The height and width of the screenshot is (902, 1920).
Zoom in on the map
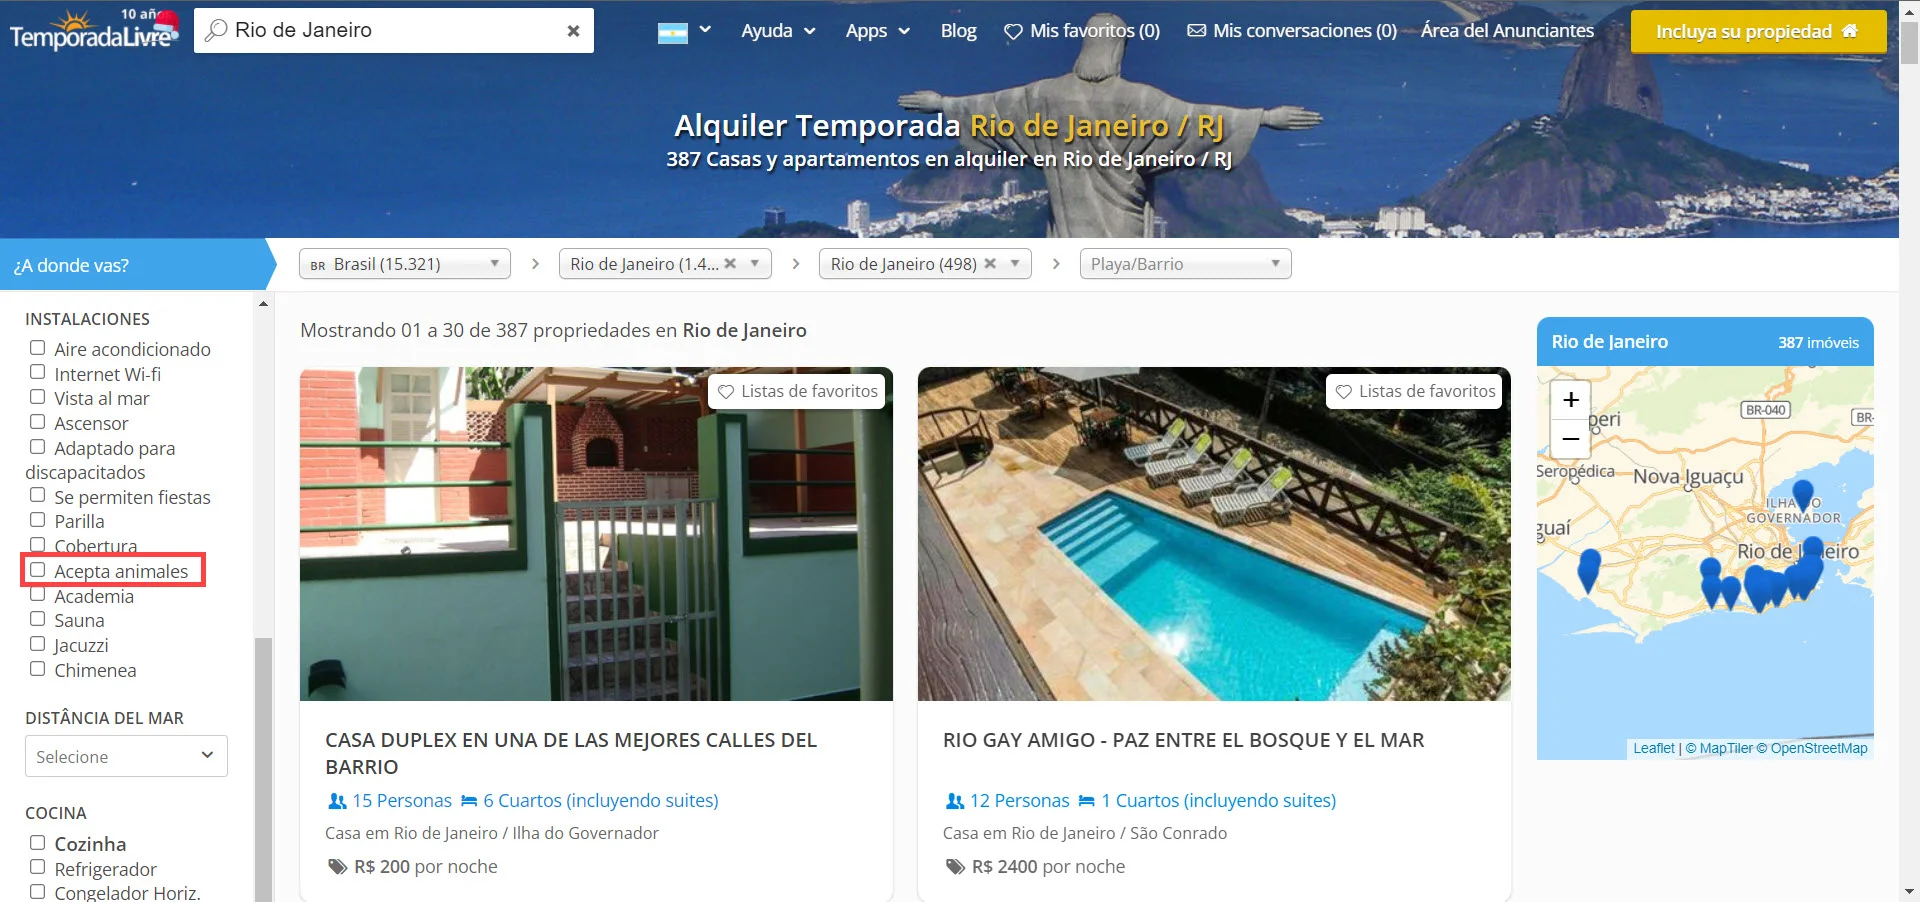(1571, 400)
